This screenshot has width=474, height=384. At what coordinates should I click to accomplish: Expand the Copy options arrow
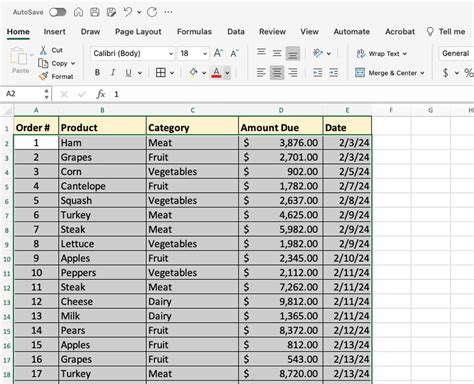(x=73, y=63)
